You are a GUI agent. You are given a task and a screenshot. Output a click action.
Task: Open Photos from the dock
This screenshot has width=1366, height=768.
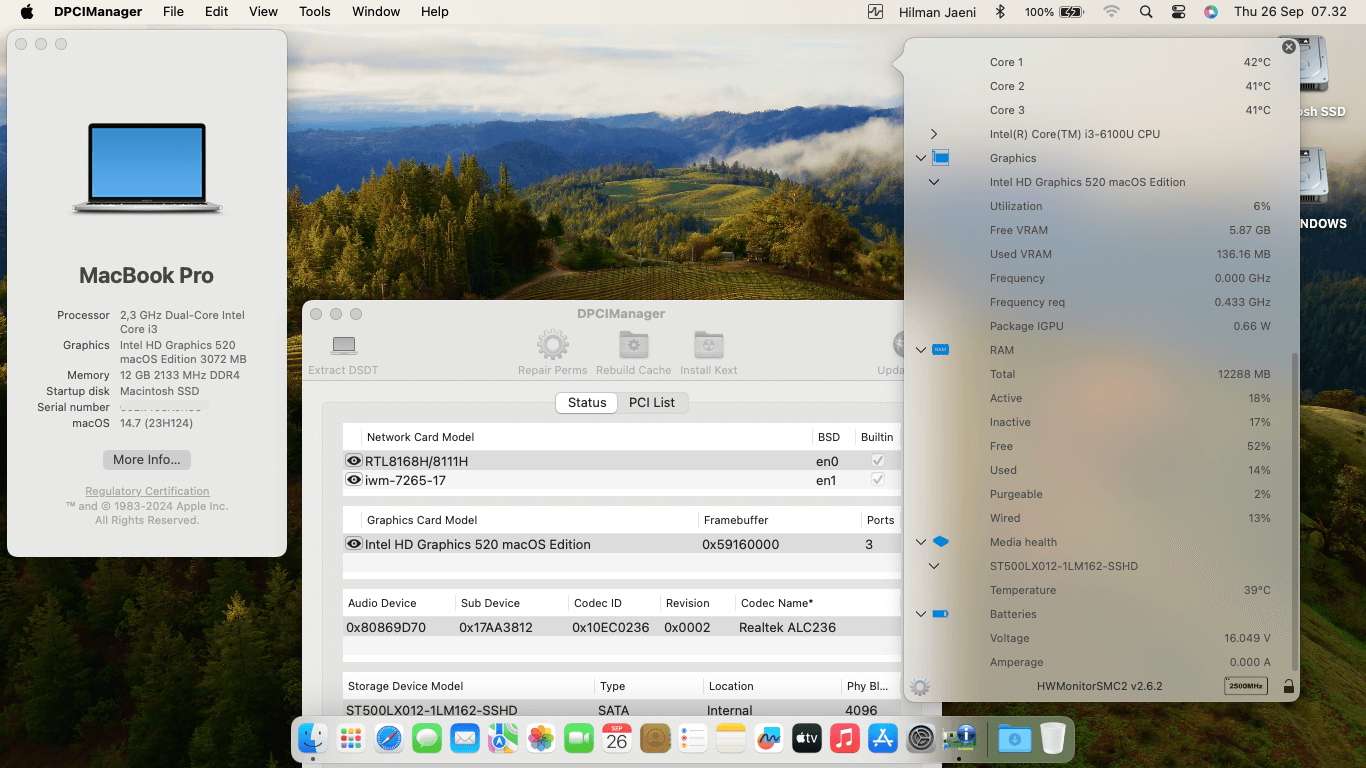tap(541, 739)
